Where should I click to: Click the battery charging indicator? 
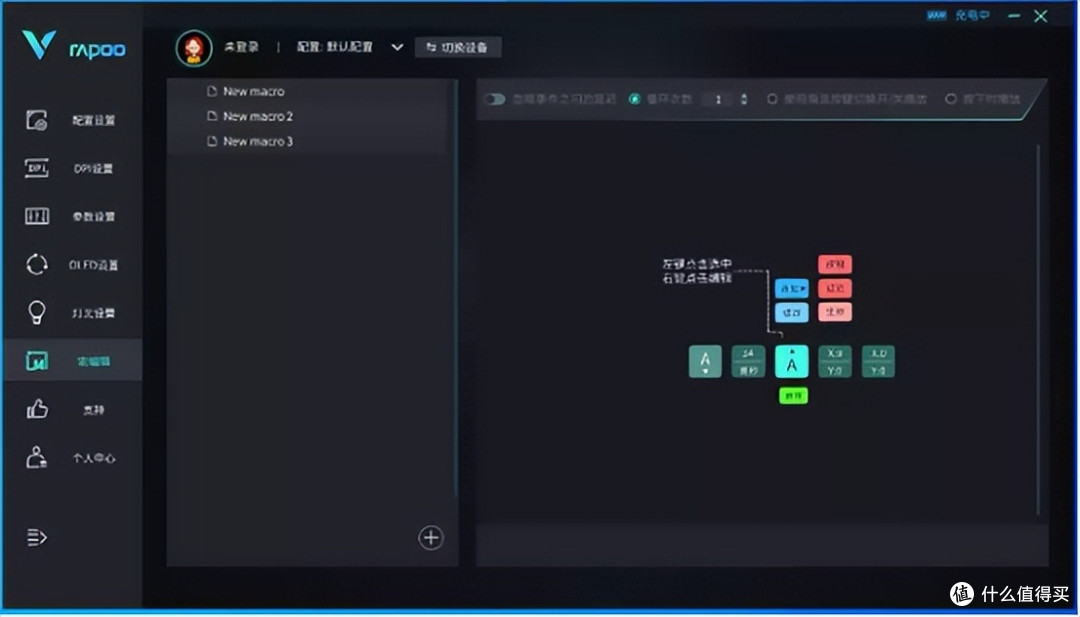(x=937, y=15)
